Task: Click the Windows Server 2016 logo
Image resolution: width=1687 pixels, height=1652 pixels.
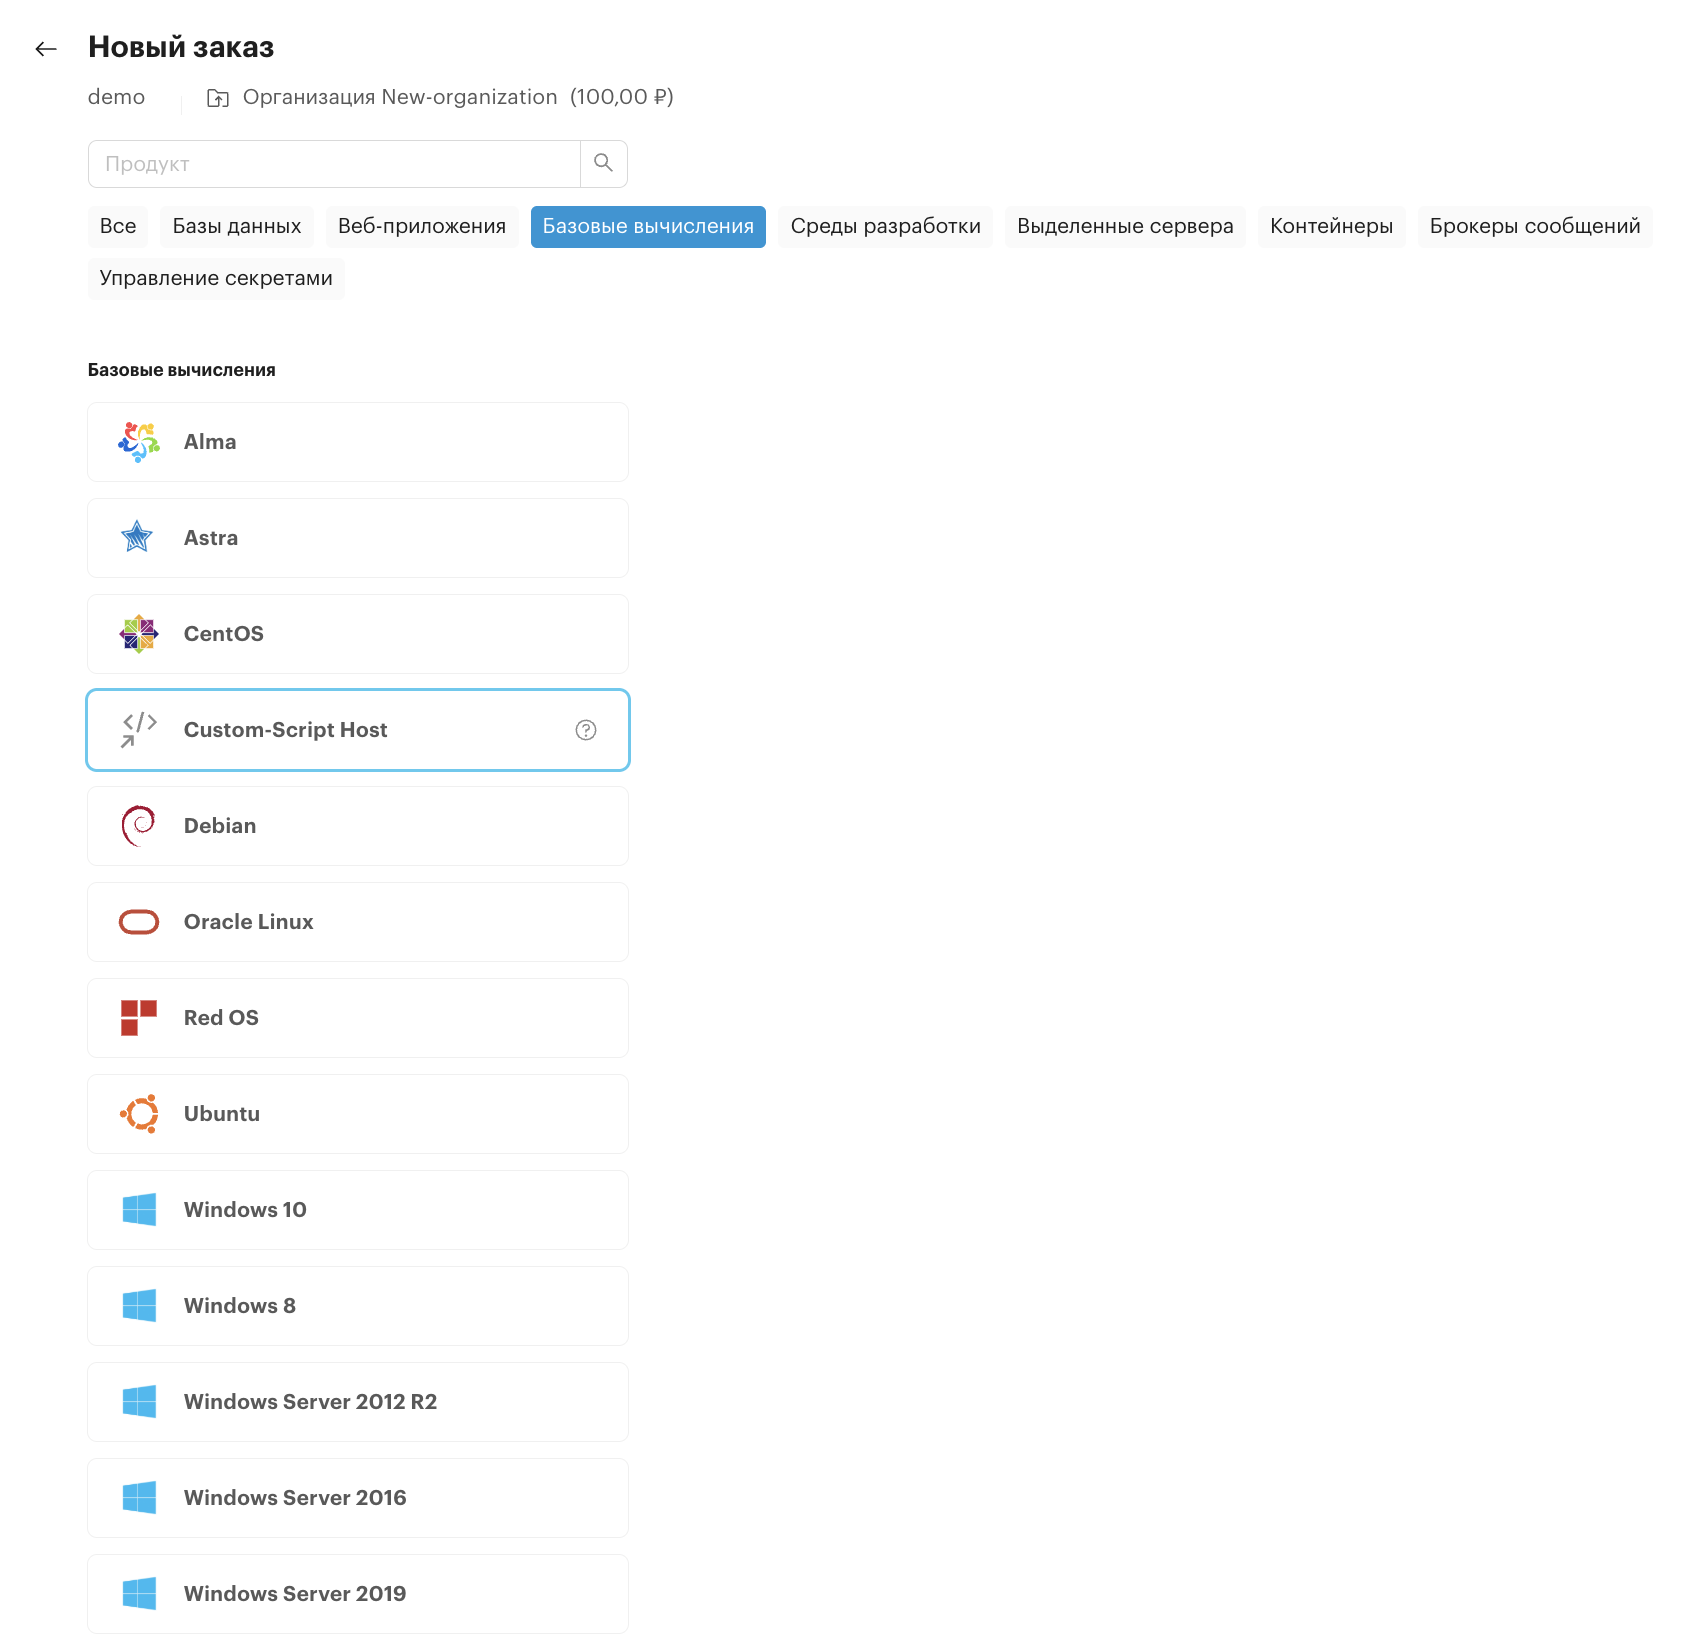Action: point(139,1498)
